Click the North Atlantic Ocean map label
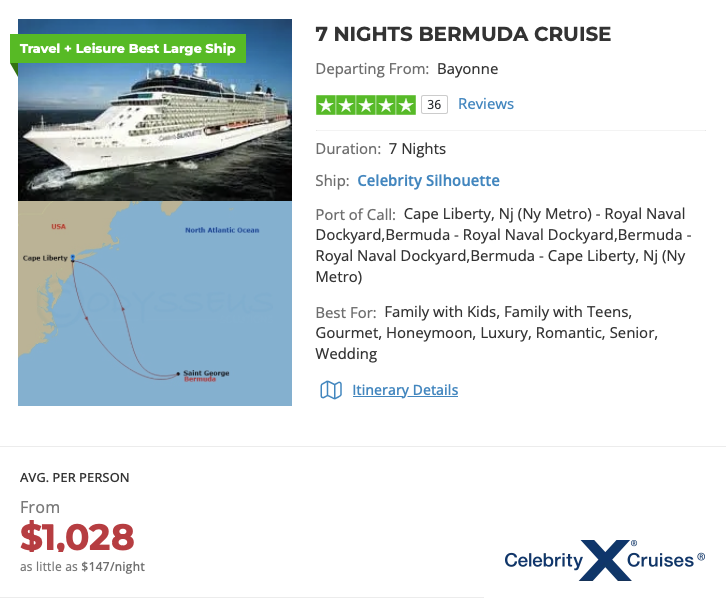 tap(222, 230)
